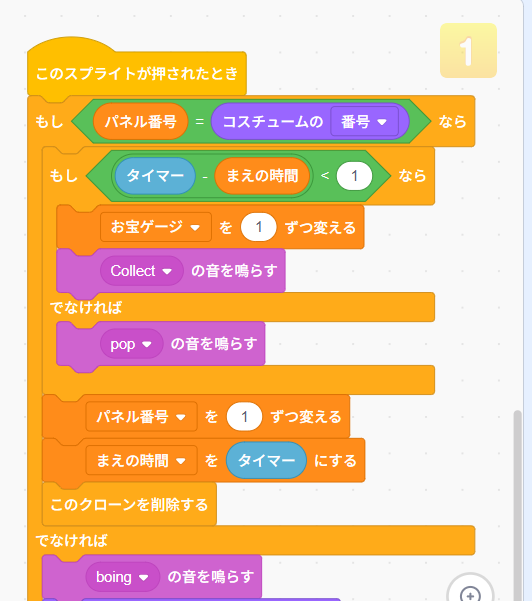The width and height of the screenshot is (532, 601).
Task: Open the パネル番号 variable dropdown in change block
Action: (141, 416)
